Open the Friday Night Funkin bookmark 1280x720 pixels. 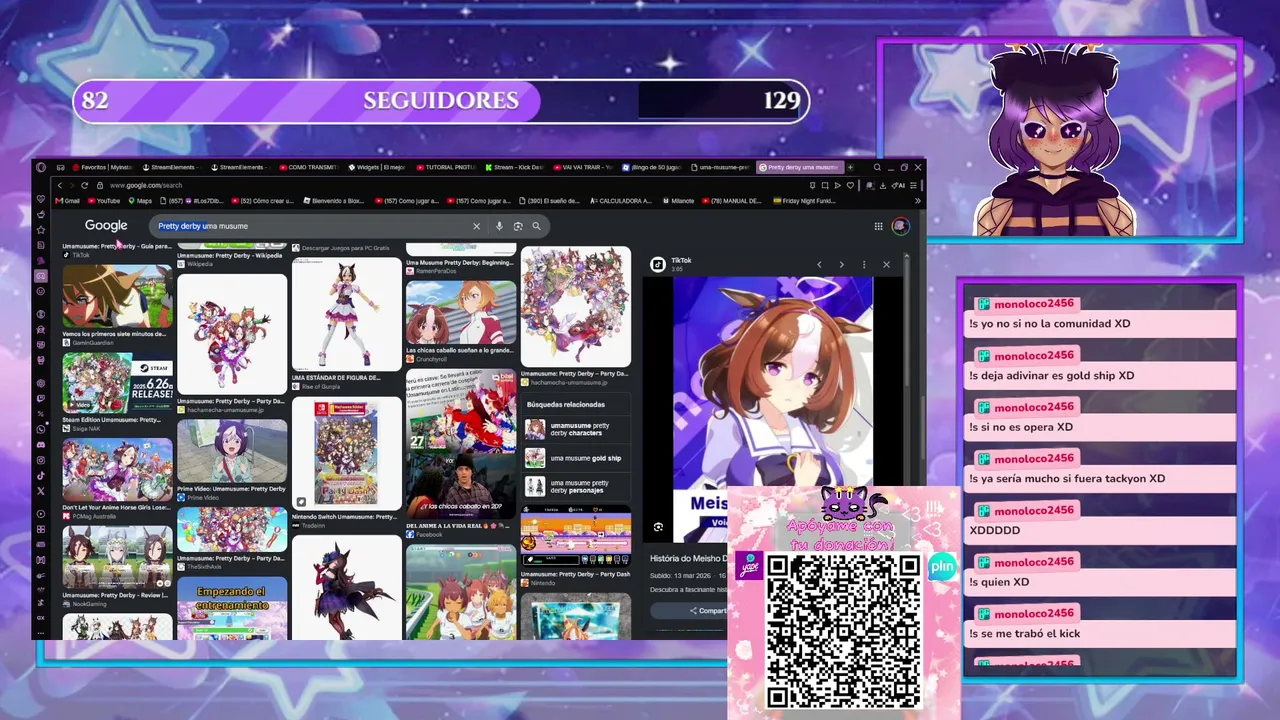pos(805,201)
